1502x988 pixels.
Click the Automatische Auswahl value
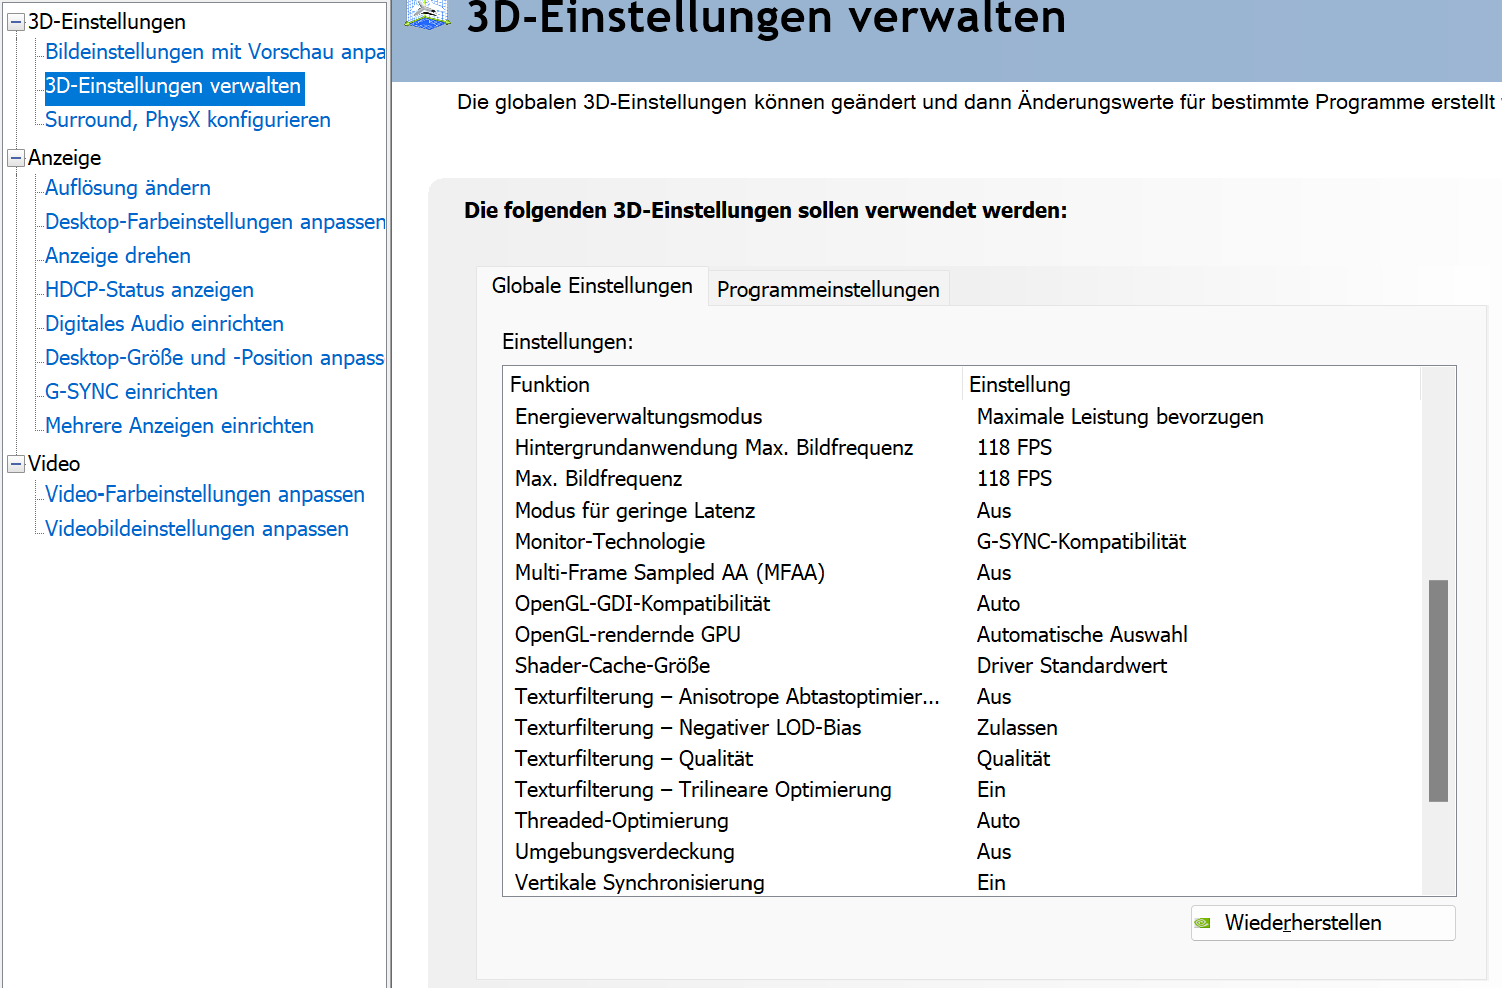pos(1082,635)
